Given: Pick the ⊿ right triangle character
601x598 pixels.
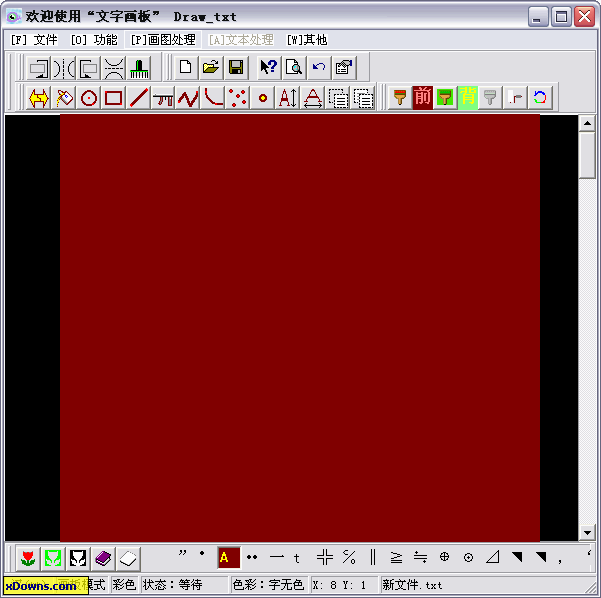Looking at the screenshot, I should [493, 557].
